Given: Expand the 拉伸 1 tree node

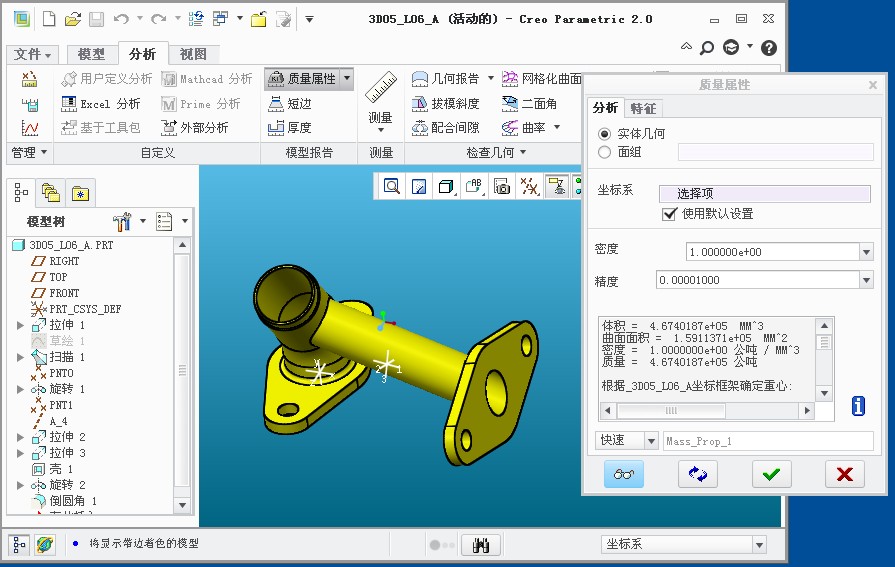Looking at the screenshot, I should (20, 325).
